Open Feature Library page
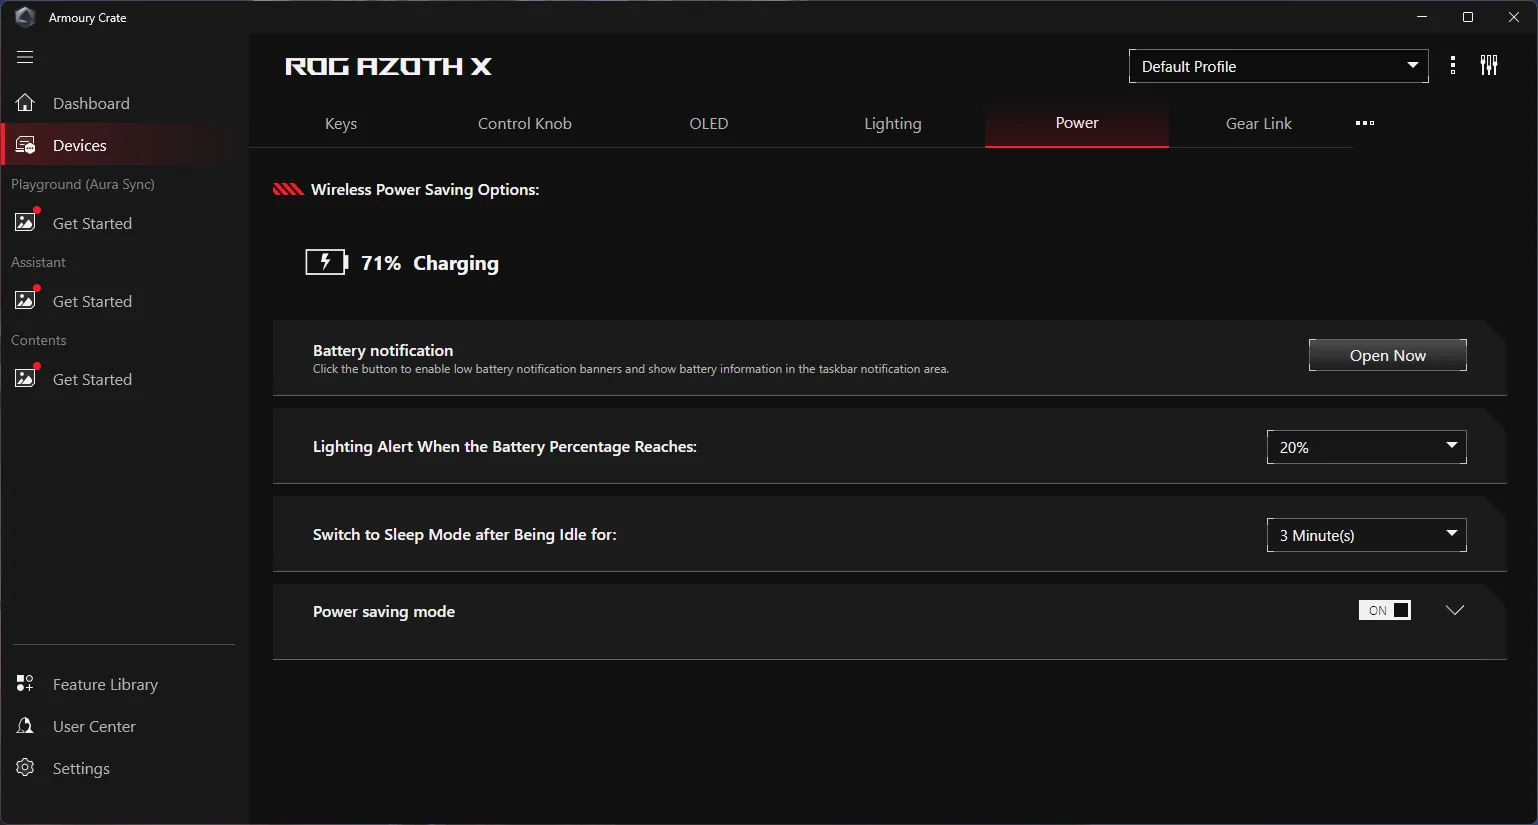 pyautogui.click(x=105, y=684)
